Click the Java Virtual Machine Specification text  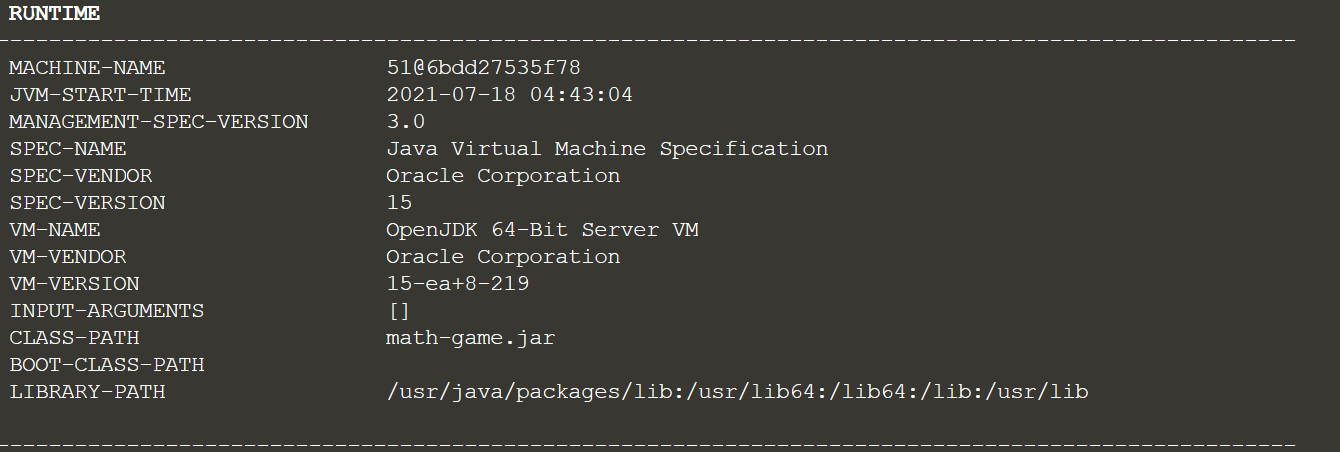pos(607,149)
